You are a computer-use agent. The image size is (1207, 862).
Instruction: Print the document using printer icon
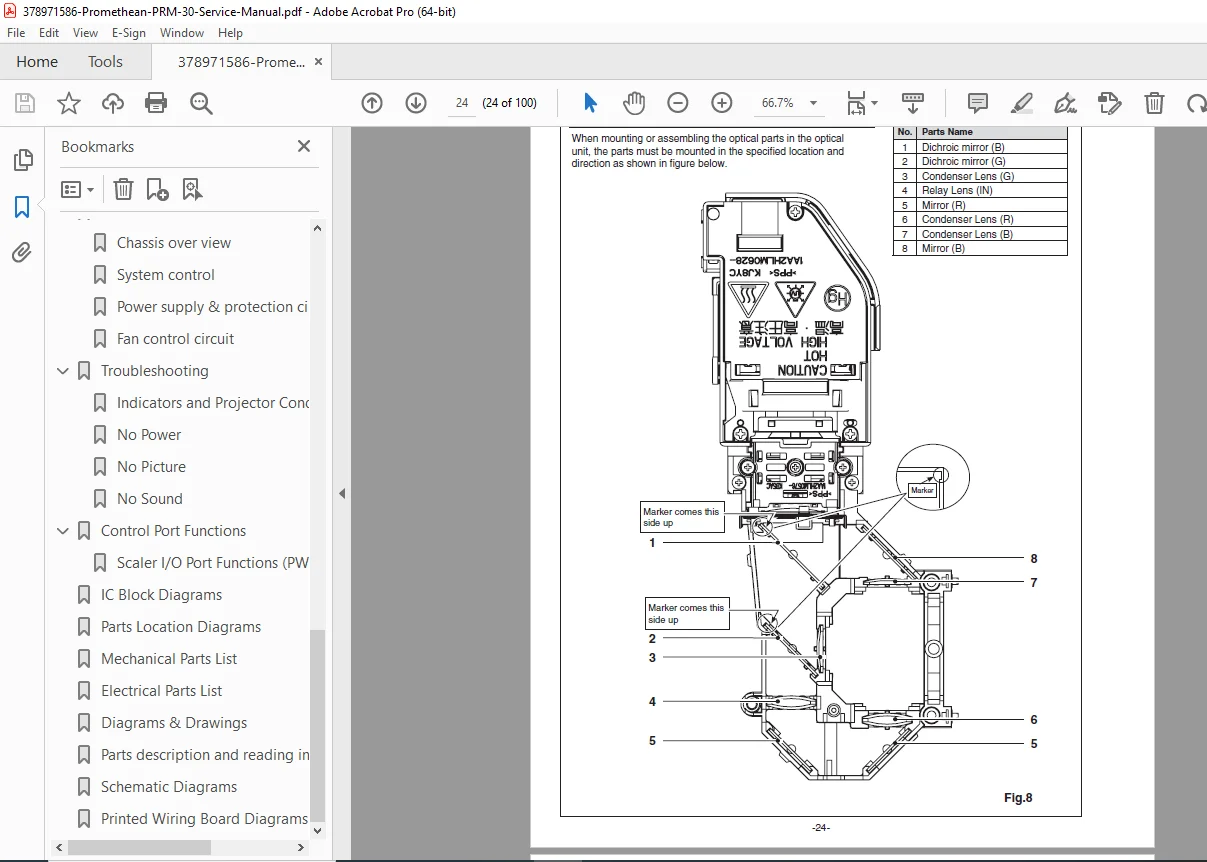156,103
